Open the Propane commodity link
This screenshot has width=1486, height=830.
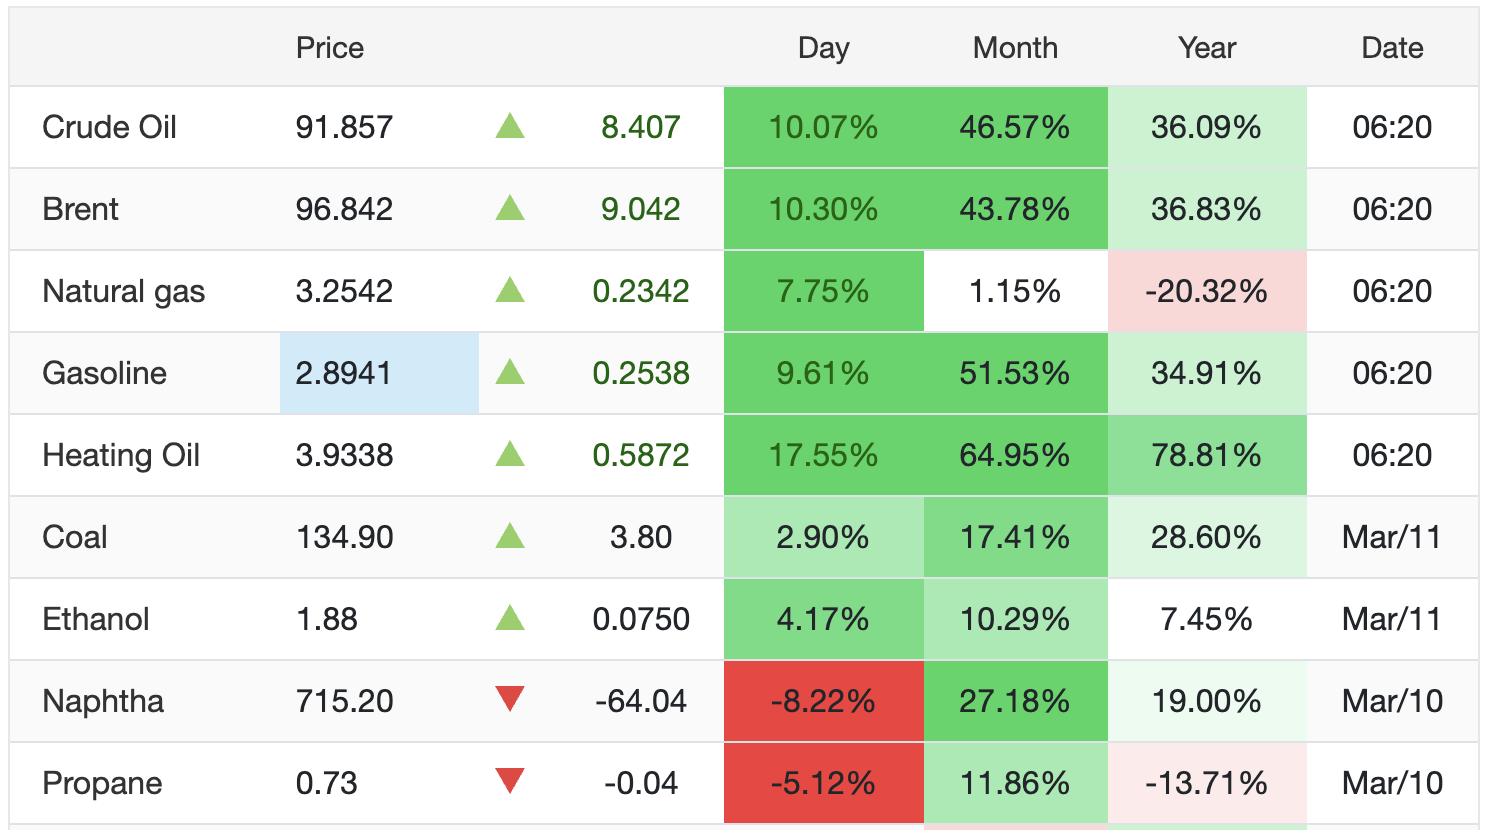tap(102, 783)
